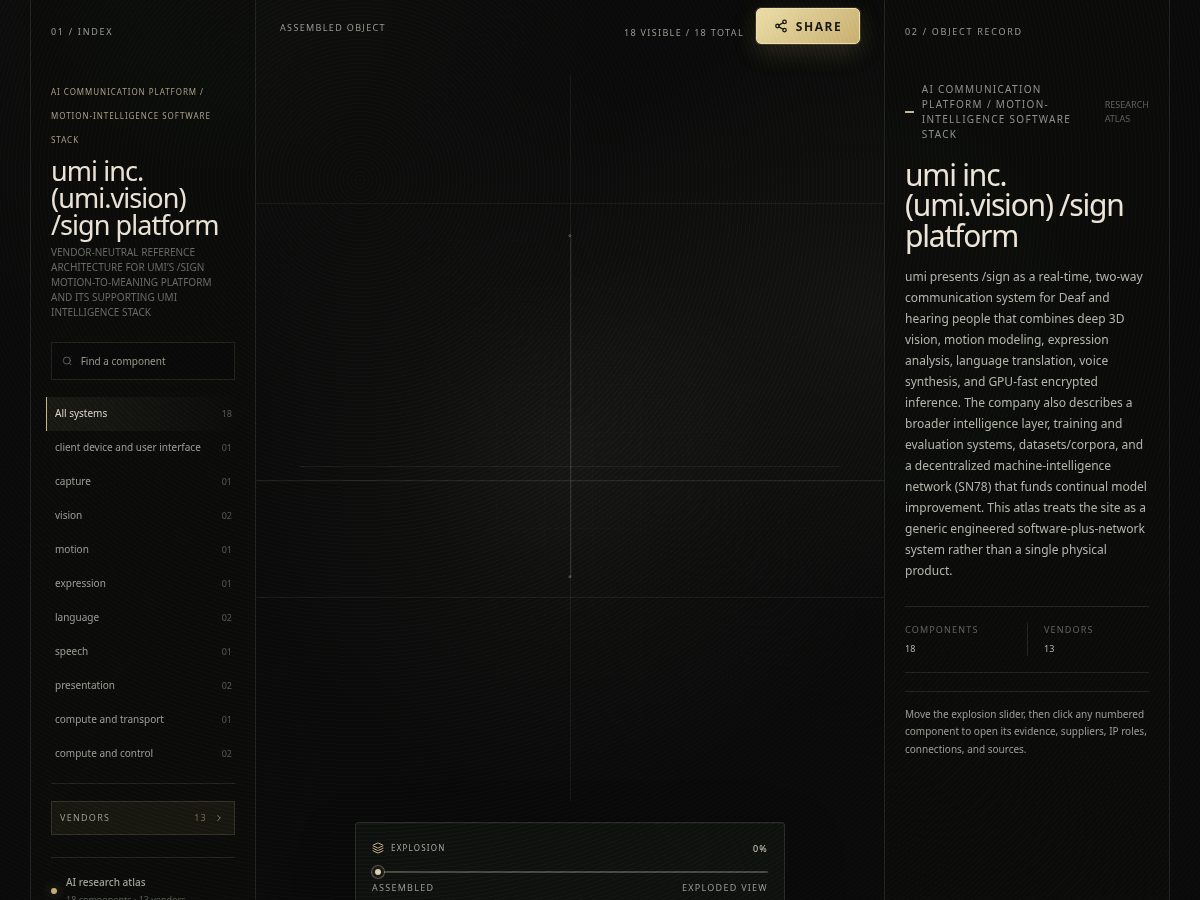Select the language category
Image resolution: width=1200 pixels, height=900 pixels.
click(141, 618)
